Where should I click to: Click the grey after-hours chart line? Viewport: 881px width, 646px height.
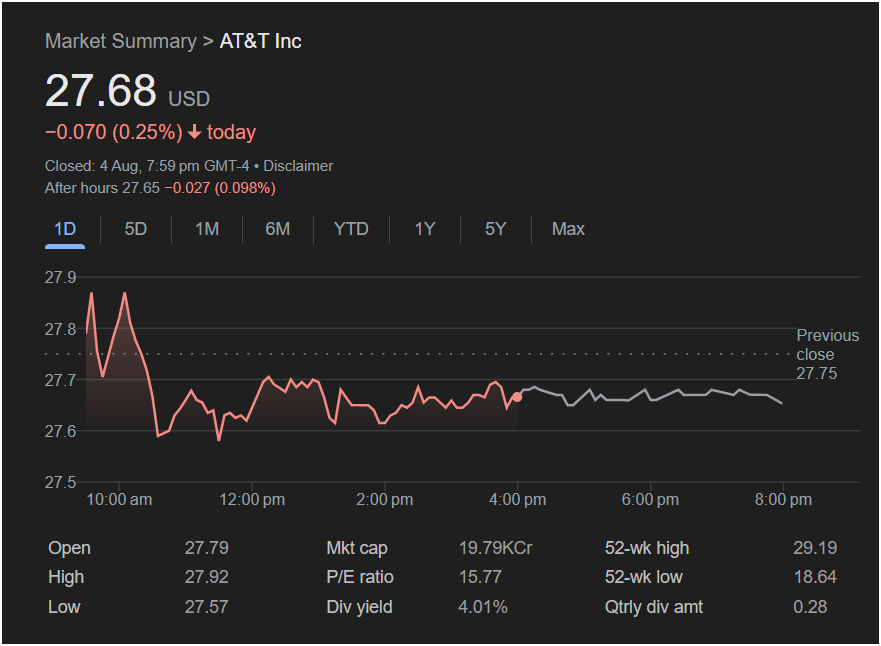pyautogui.click(x=650, y=397)
